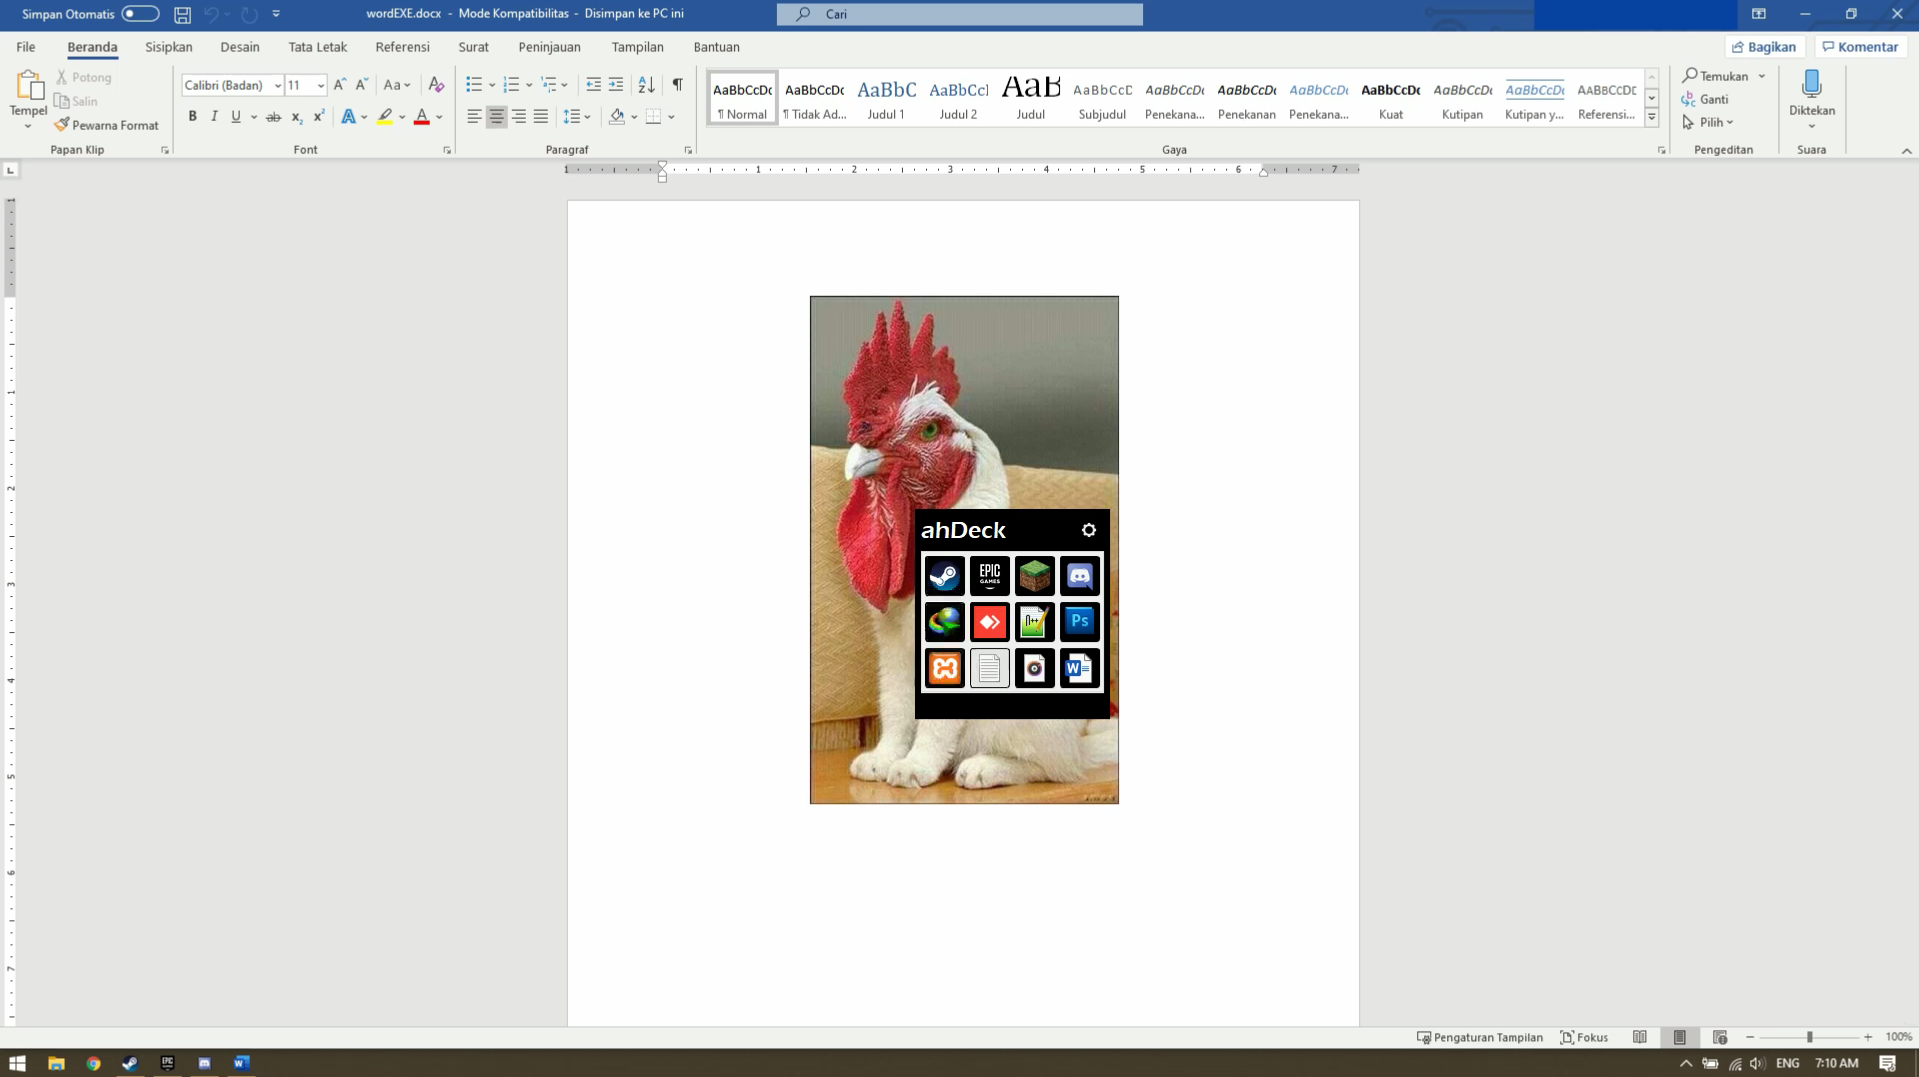
Task: Click the Ganti replace button
Action: tap(1706, 99)
